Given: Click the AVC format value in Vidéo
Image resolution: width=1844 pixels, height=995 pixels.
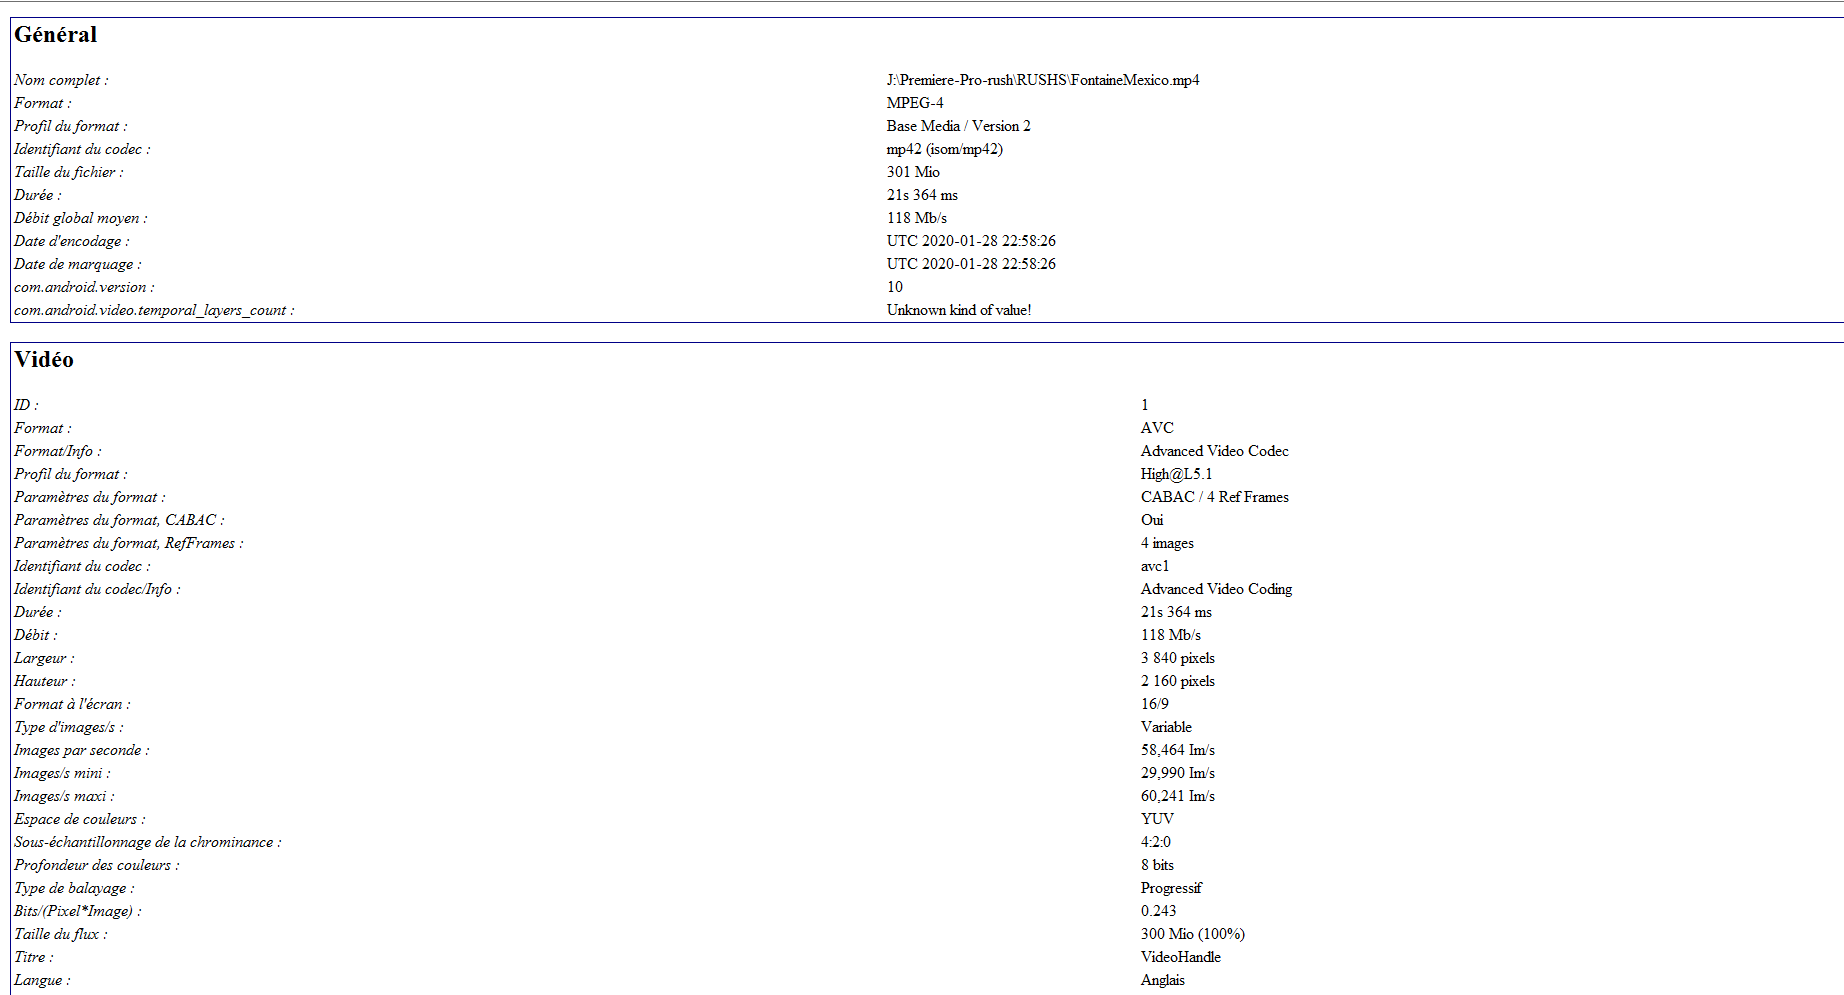Looking at the screenshot, I should [1157, 428].
